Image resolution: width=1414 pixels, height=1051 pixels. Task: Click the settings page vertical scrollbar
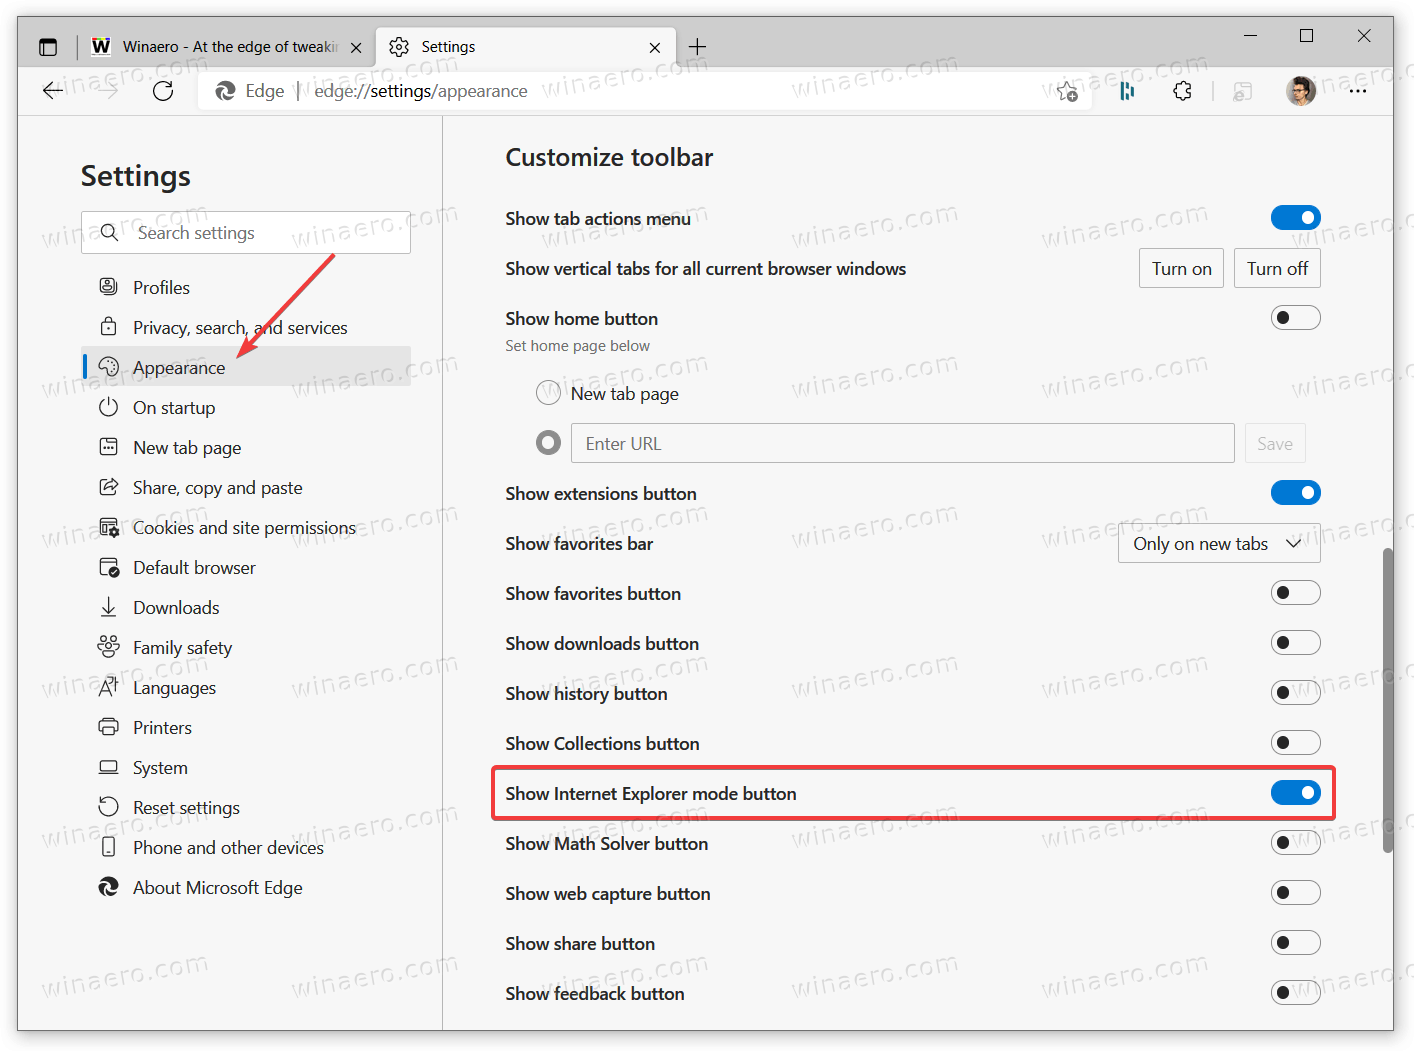1387,700
